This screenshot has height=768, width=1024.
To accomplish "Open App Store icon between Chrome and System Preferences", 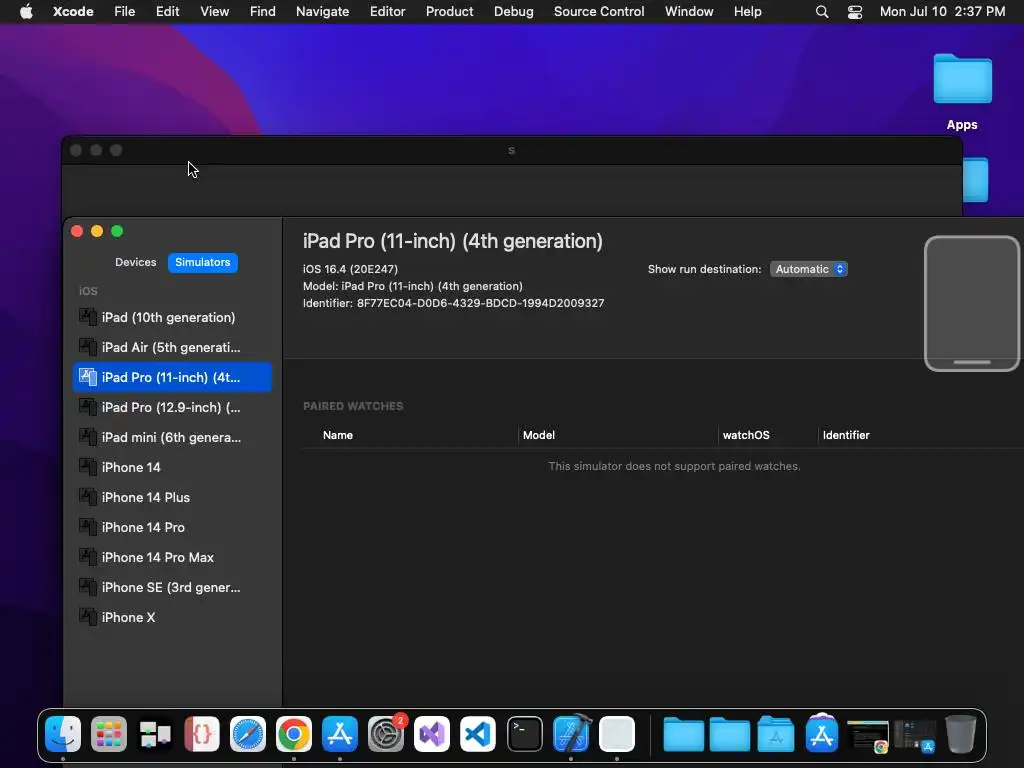I will (x=340, y=734).
